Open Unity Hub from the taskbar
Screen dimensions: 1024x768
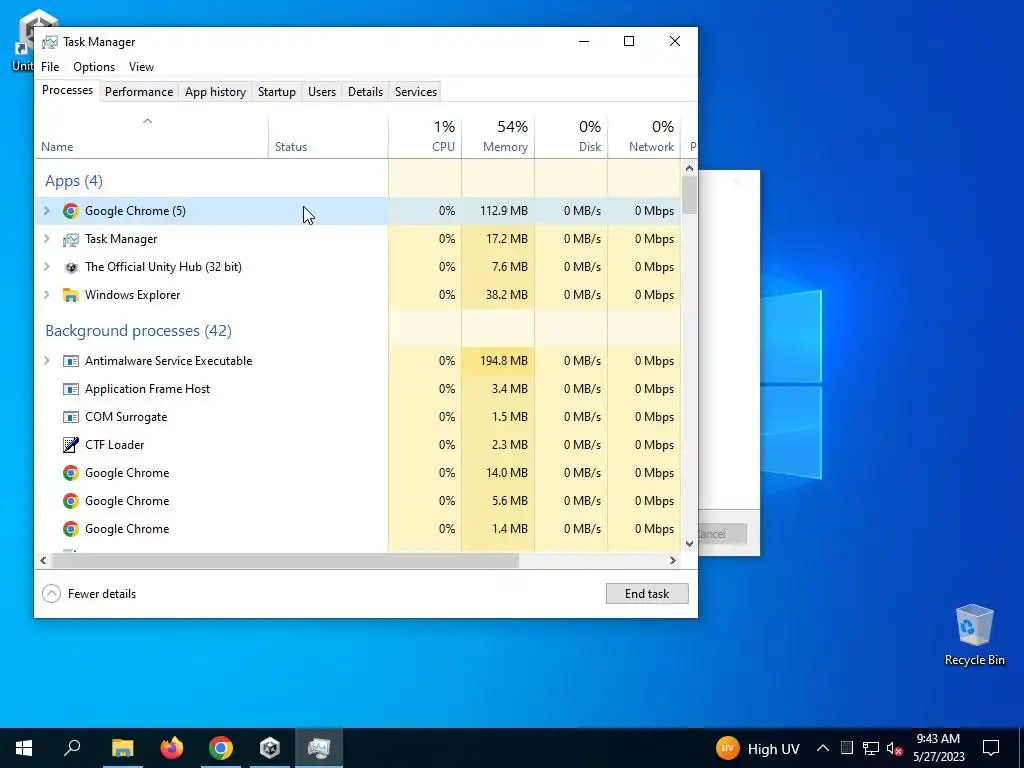270,748
